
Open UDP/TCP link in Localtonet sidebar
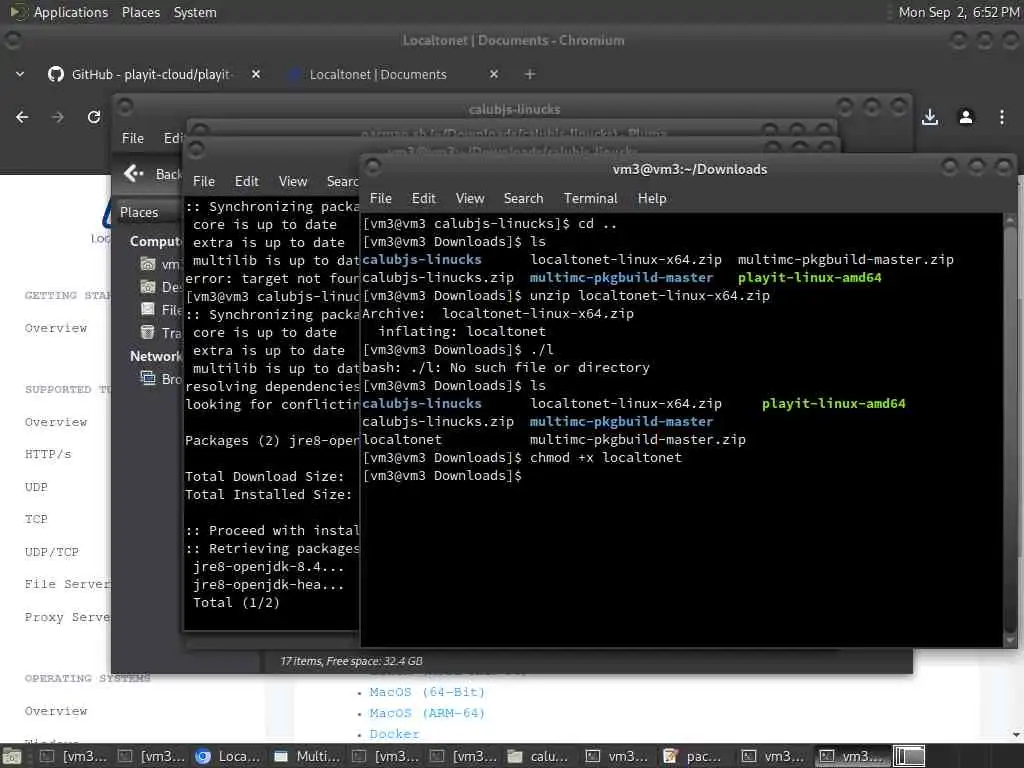coord(52,552)
